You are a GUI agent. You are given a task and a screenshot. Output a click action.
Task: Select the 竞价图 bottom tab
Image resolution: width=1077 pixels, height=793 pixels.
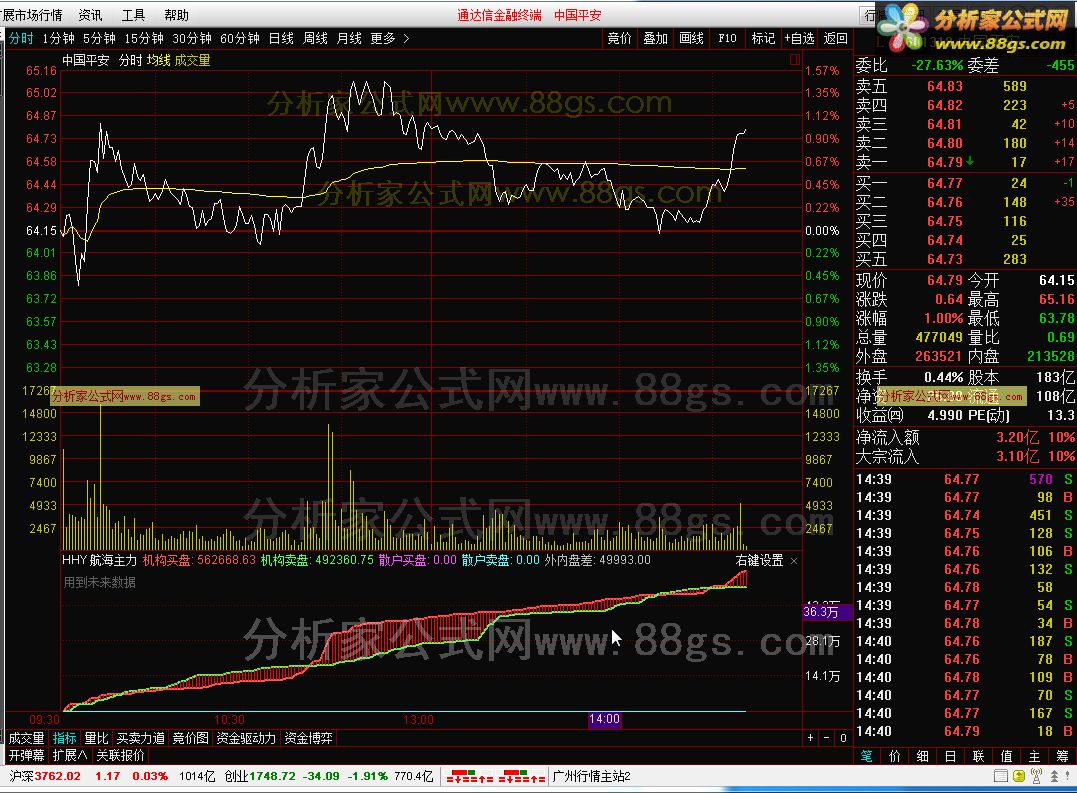tap(190, 738)
